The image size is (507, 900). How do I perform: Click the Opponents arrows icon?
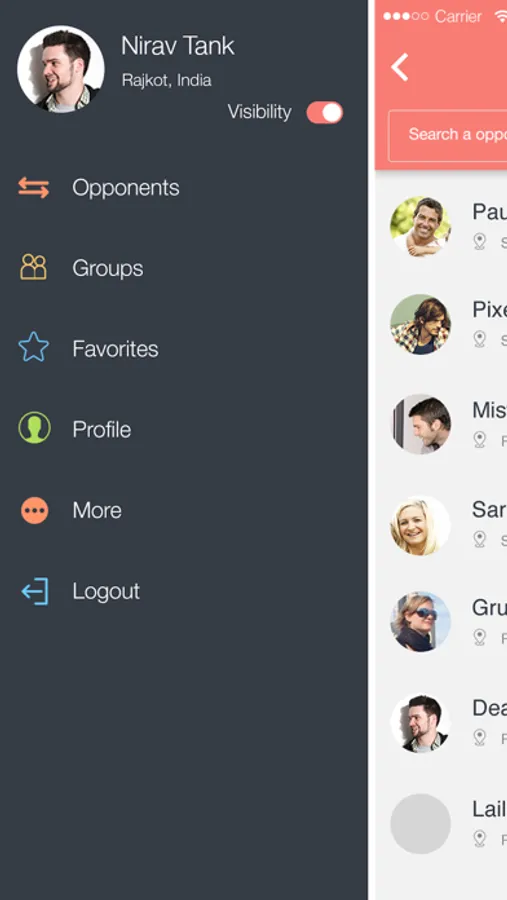(33, 188)
